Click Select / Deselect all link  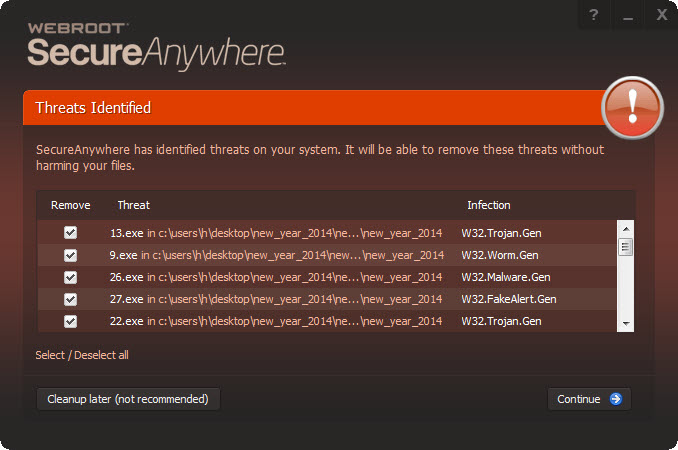82,355
